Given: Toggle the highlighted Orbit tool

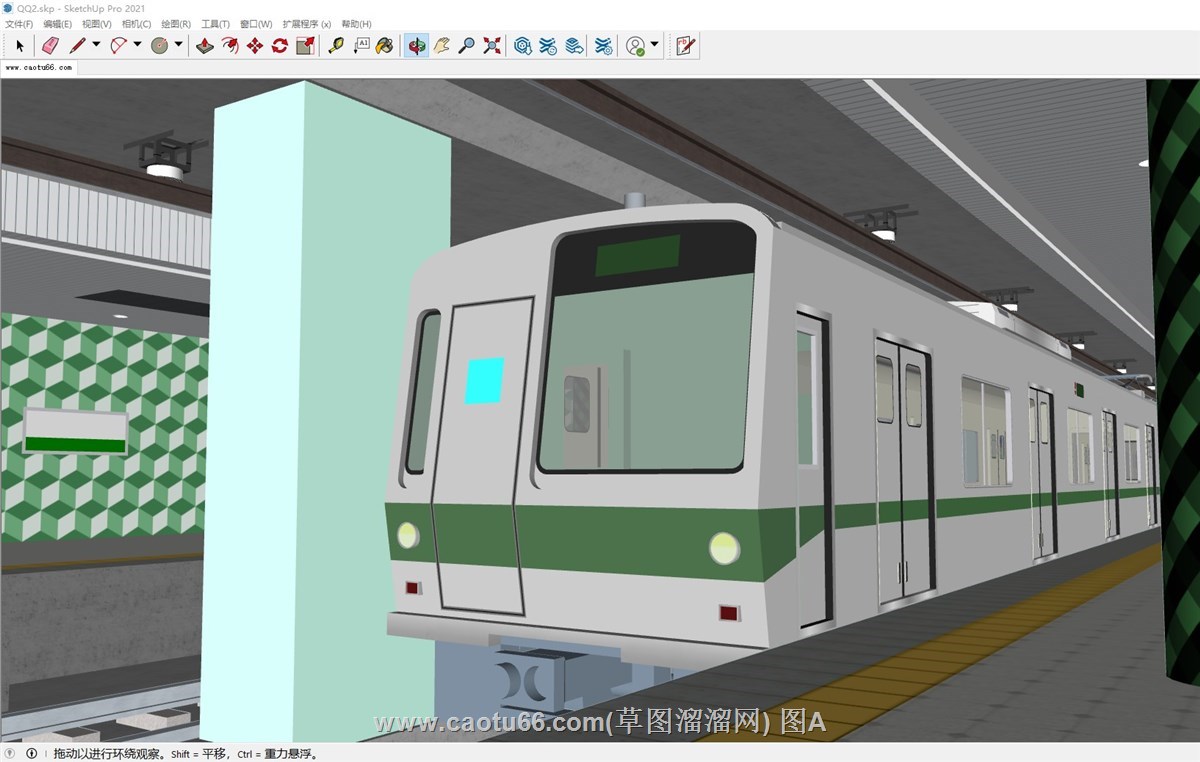Looking at the screenshot, I should pyautogui.click(x=416, y=45).
